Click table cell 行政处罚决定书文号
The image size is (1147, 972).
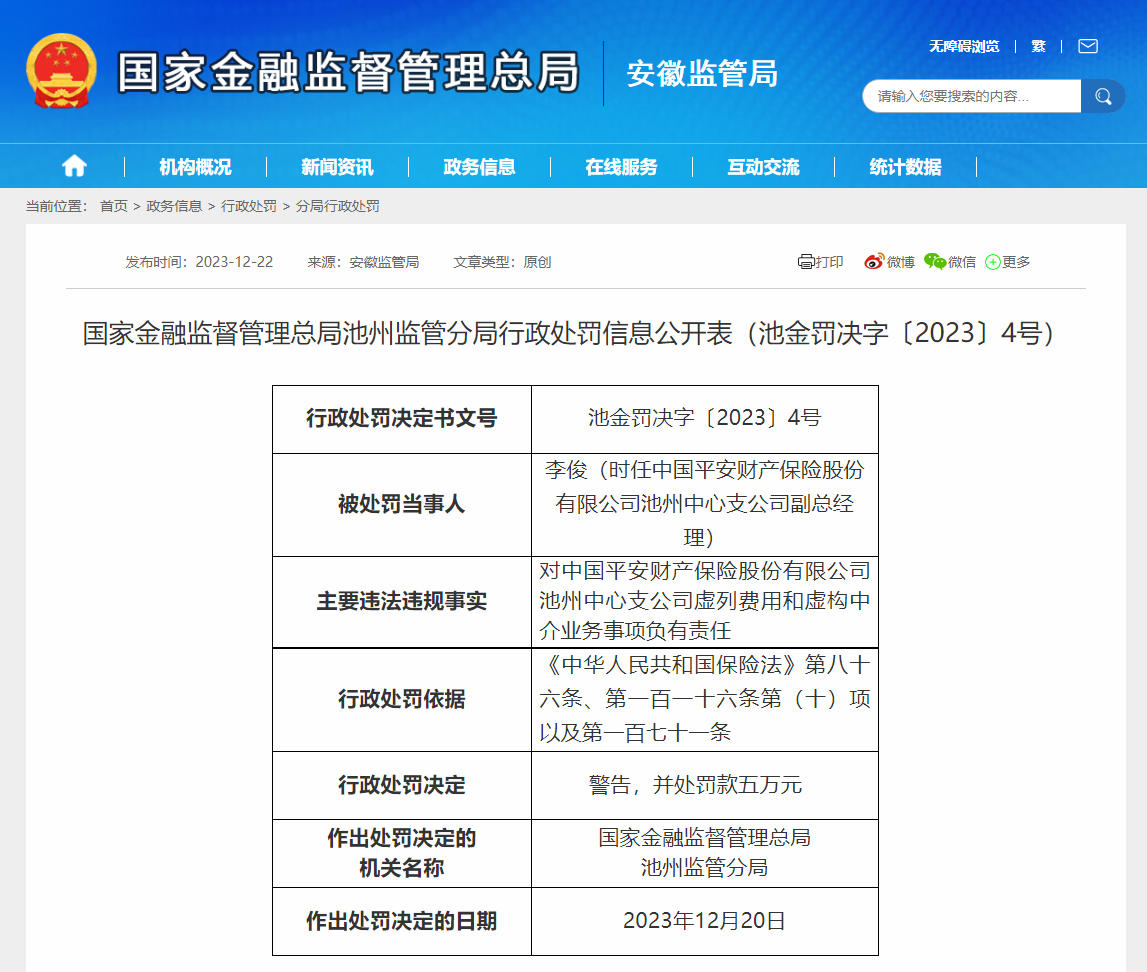[402, 419]
